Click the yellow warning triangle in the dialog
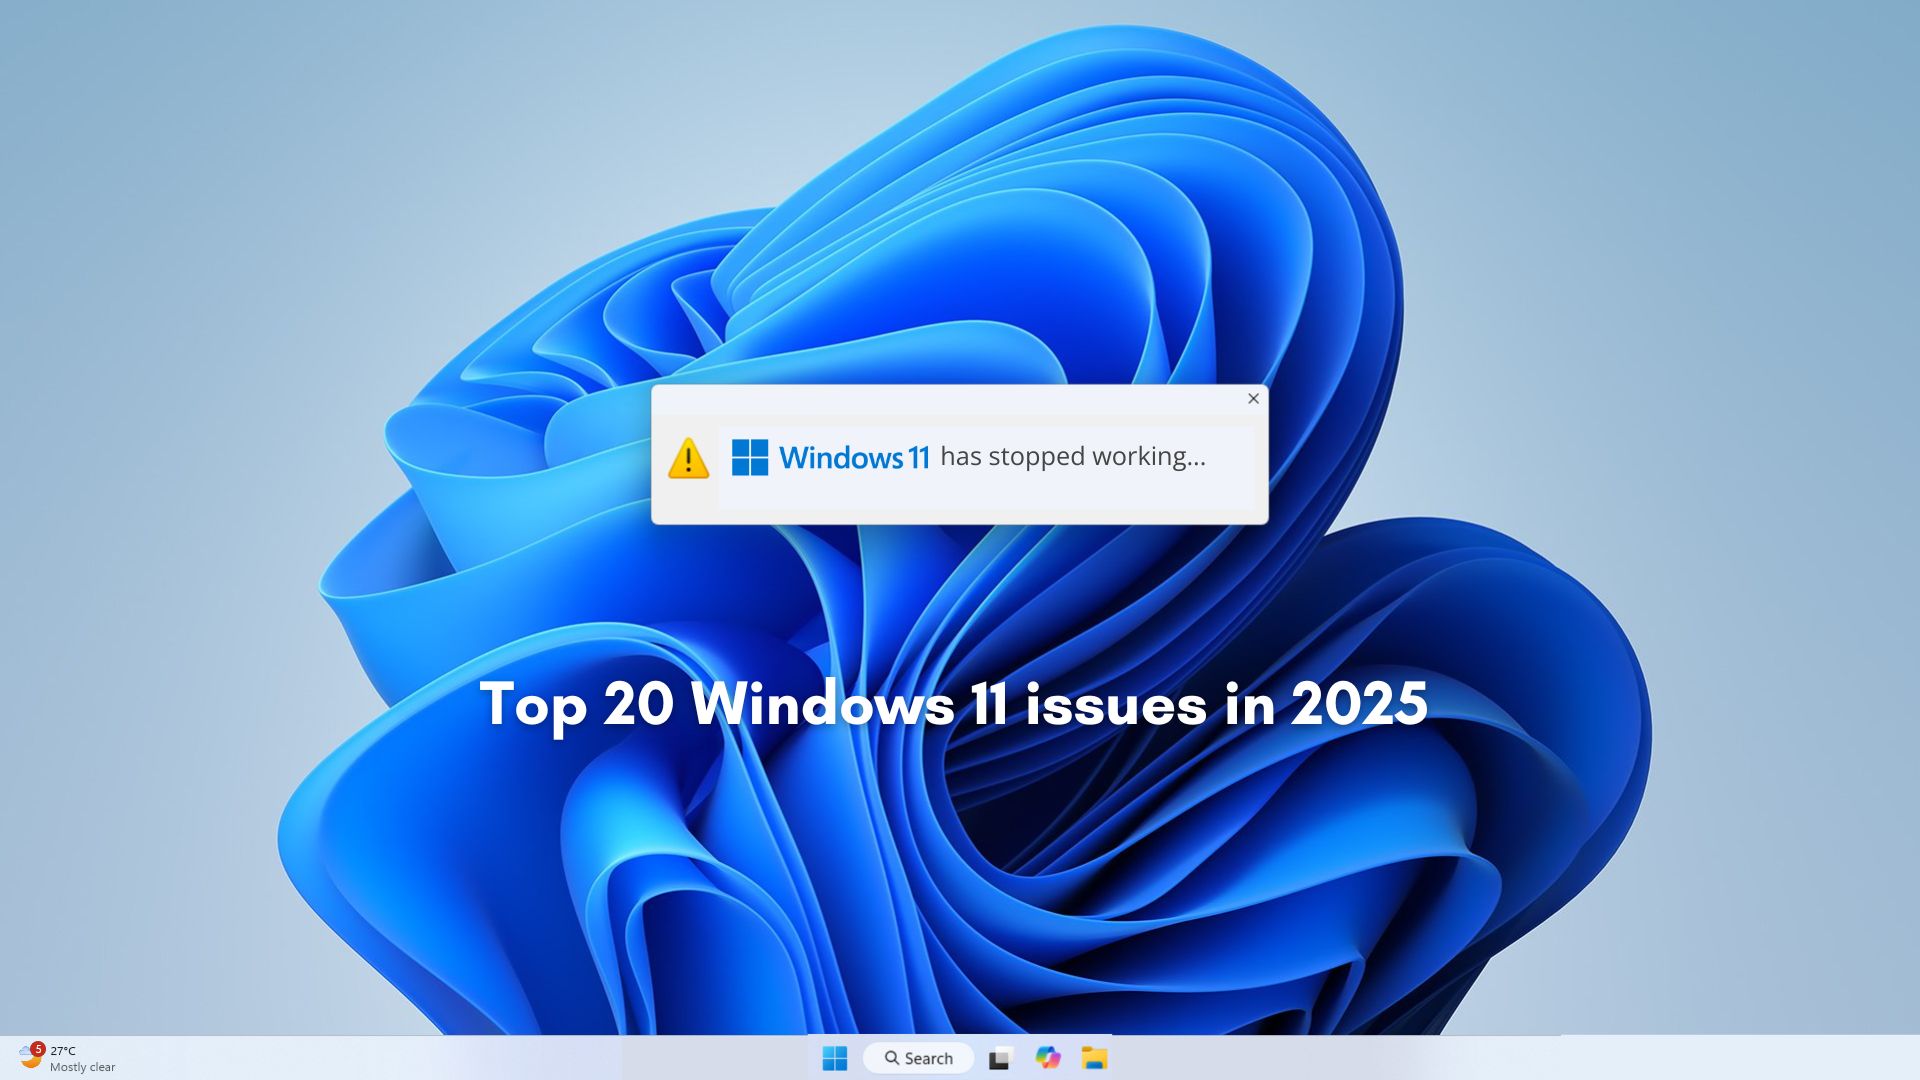The height and width of the screenshot is (1080, 1920). tap(687, 459)
